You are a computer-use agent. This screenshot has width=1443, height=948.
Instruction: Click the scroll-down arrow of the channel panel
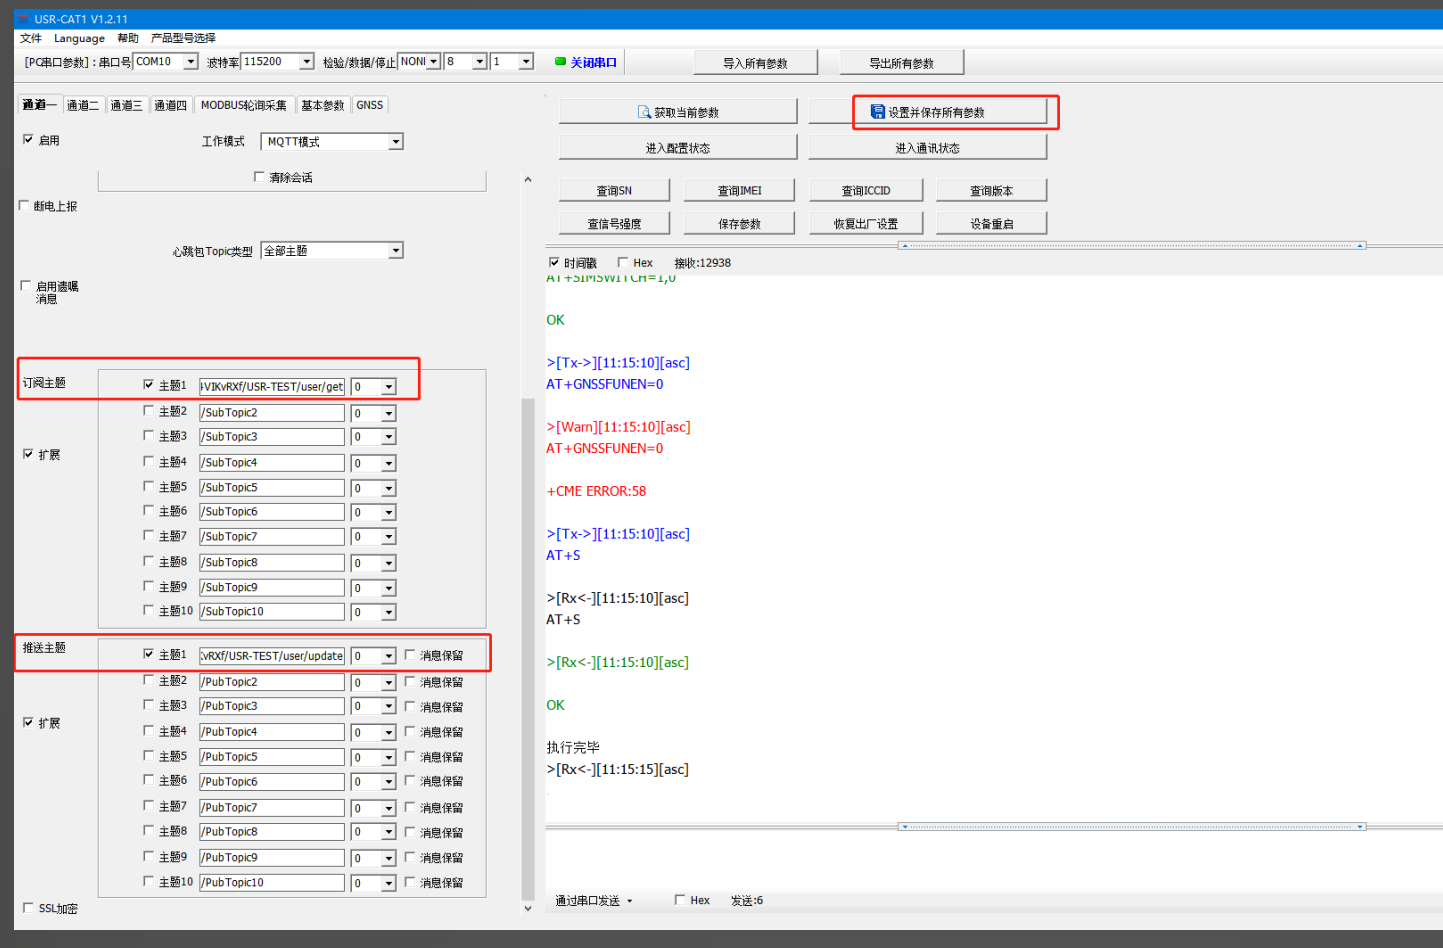[528, 908]
